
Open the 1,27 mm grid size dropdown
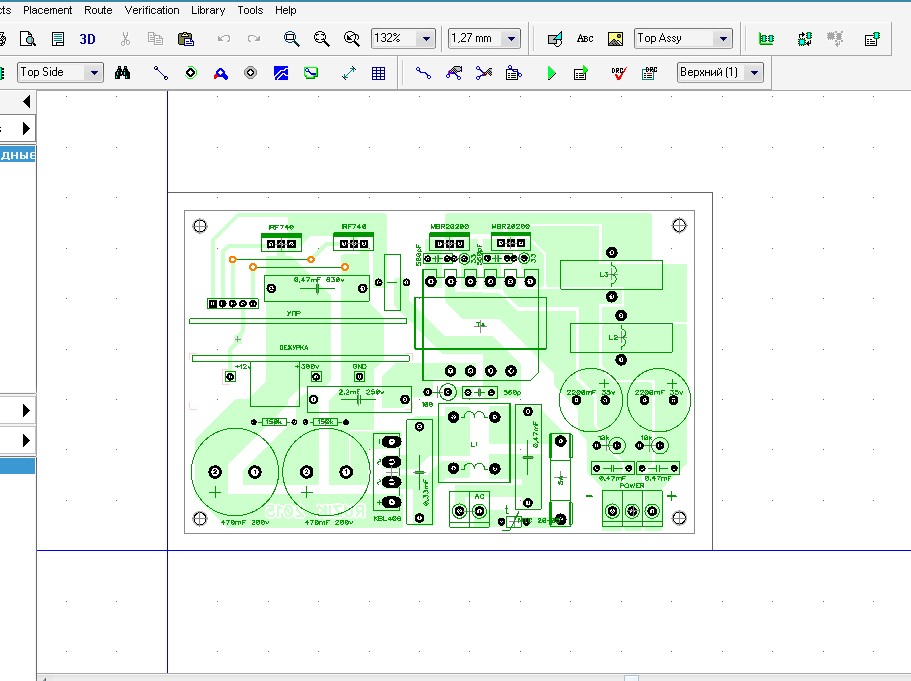511,39
